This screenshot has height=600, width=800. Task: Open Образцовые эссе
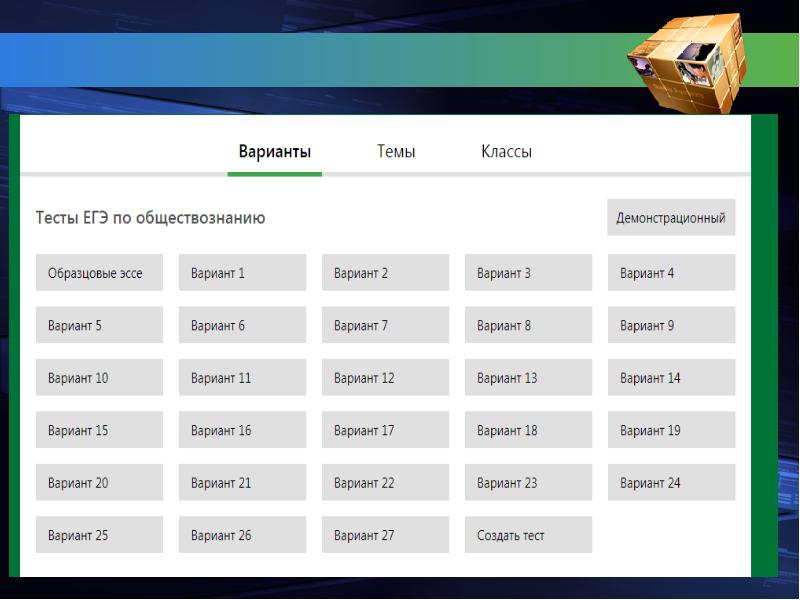99,273
